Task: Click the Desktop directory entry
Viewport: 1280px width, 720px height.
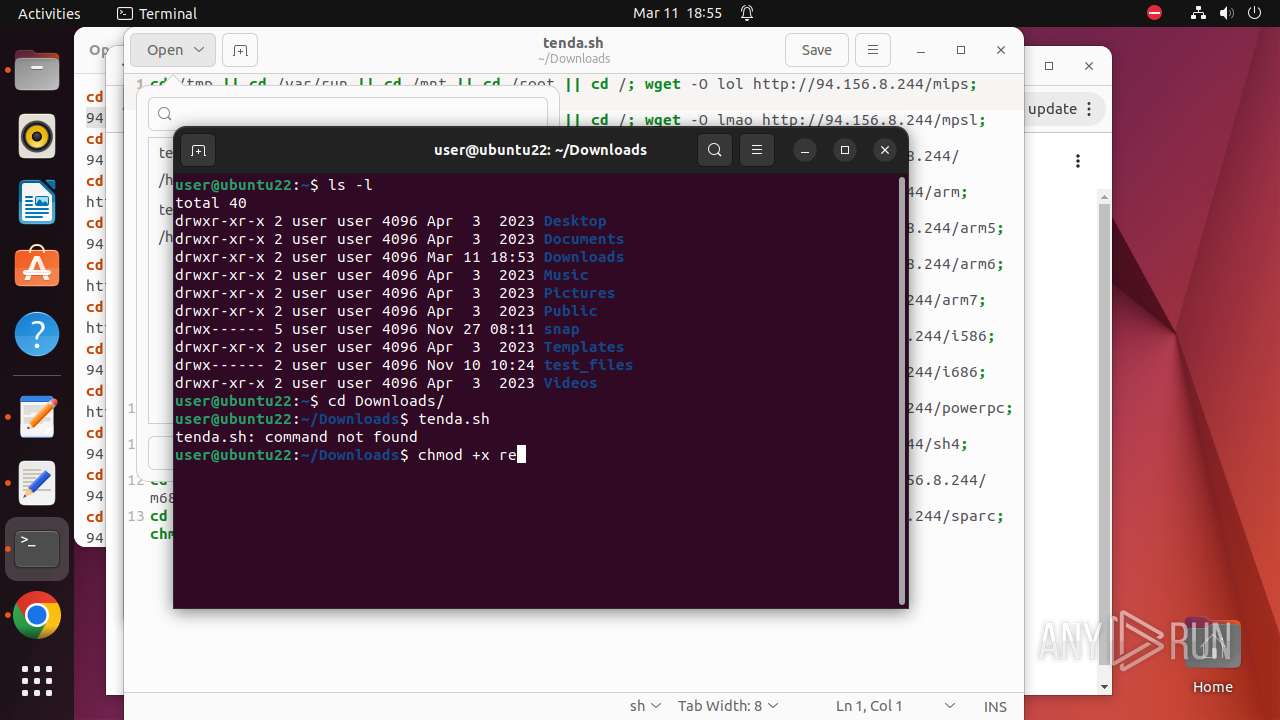Action: tap(575, 221)
